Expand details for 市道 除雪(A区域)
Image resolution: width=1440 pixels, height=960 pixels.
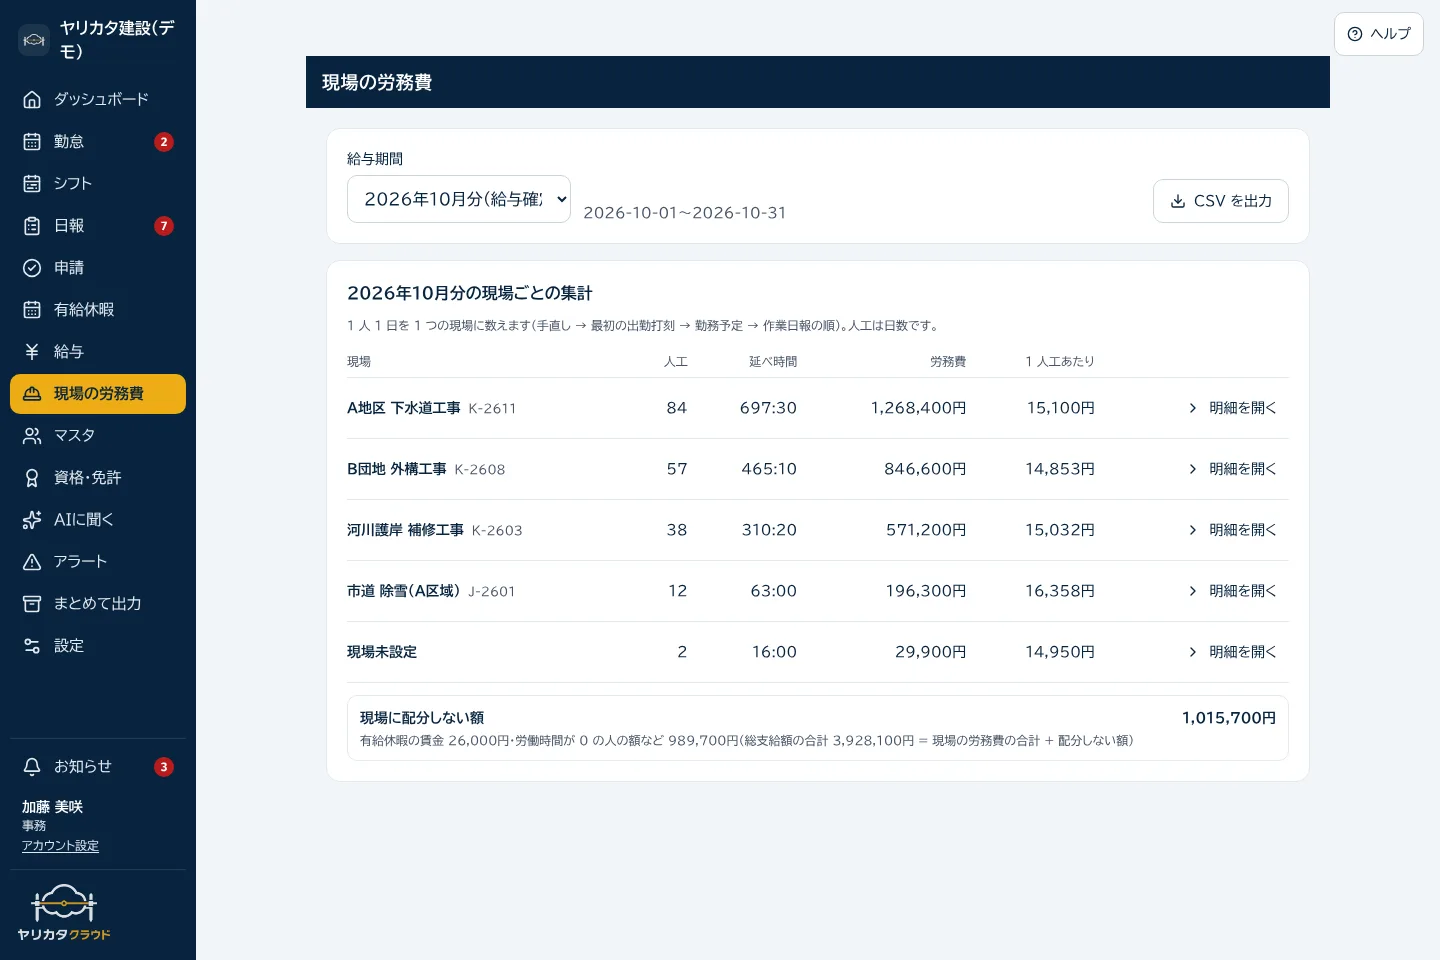click(x=1232, y=591)
